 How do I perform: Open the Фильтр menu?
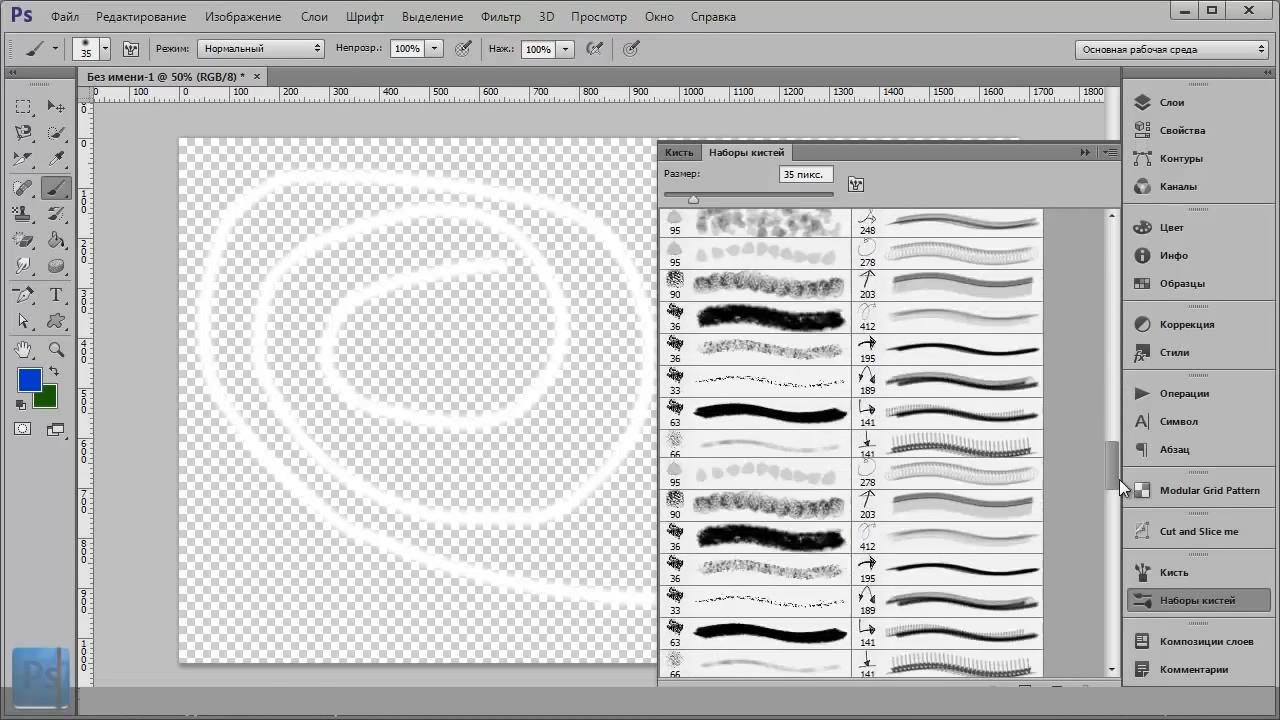pyautogui.click(x=500, y=17)
